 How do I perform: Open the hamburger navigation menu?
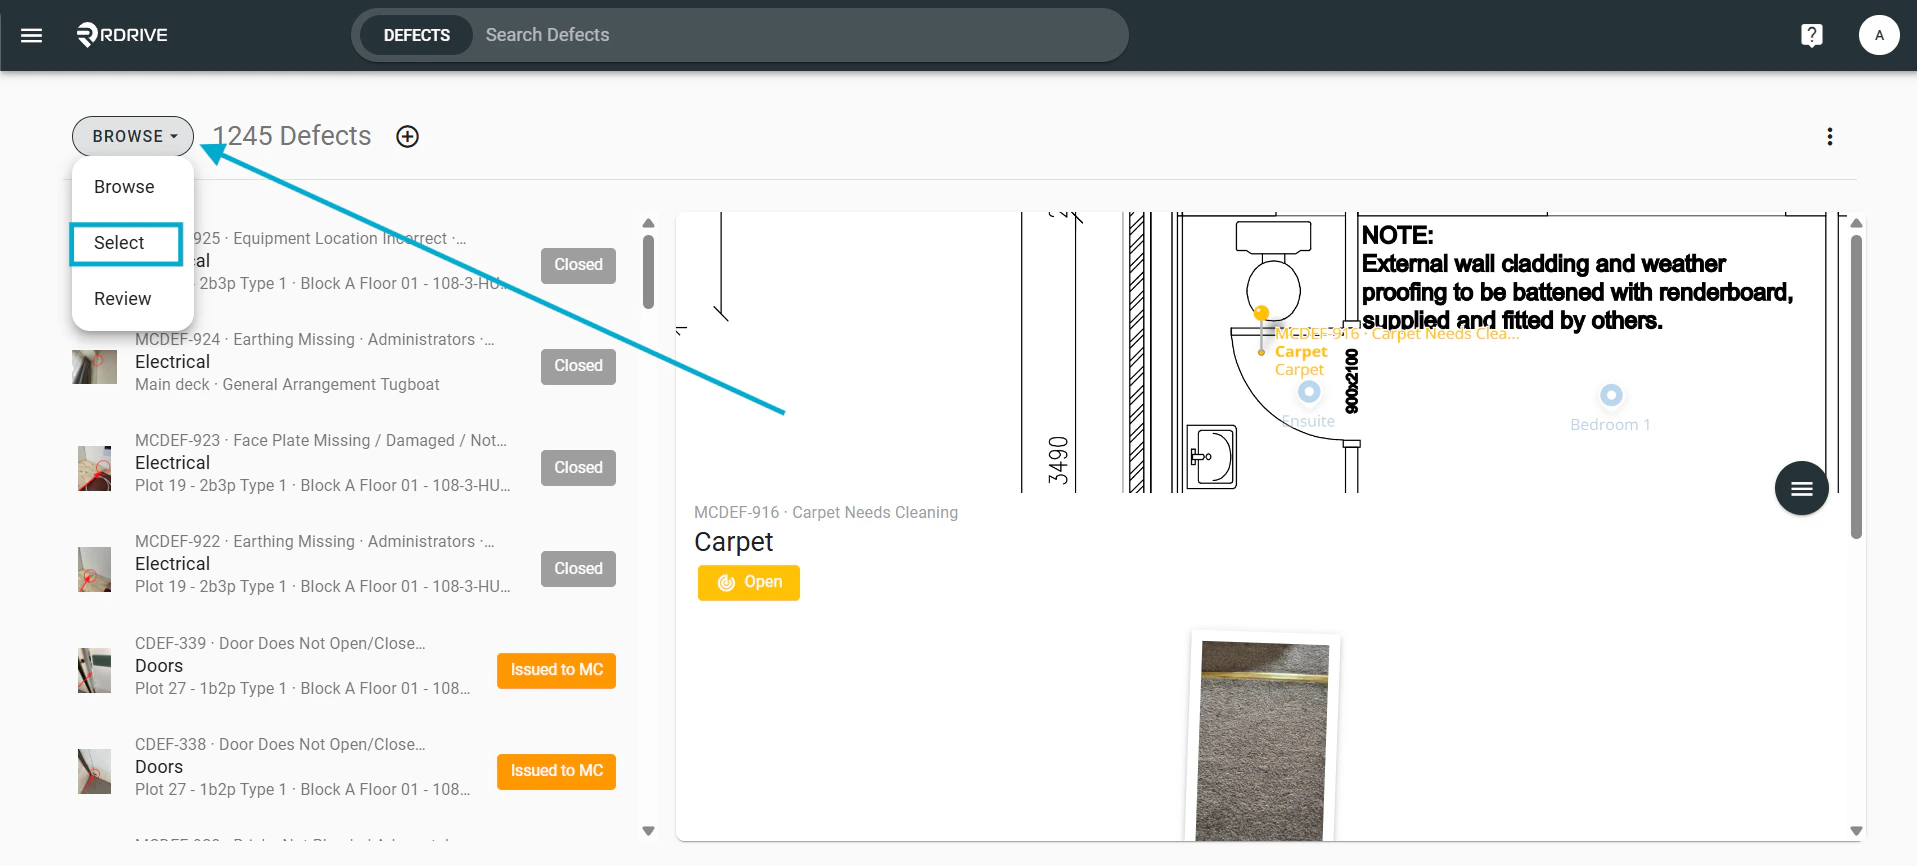point(32,35)
